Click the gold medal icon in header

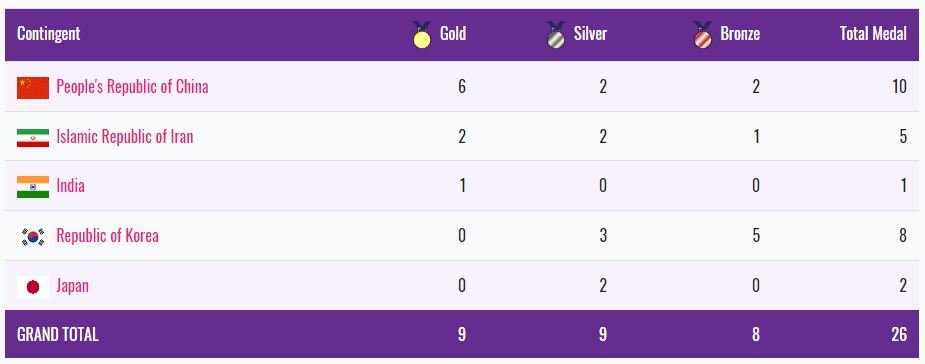421,34
